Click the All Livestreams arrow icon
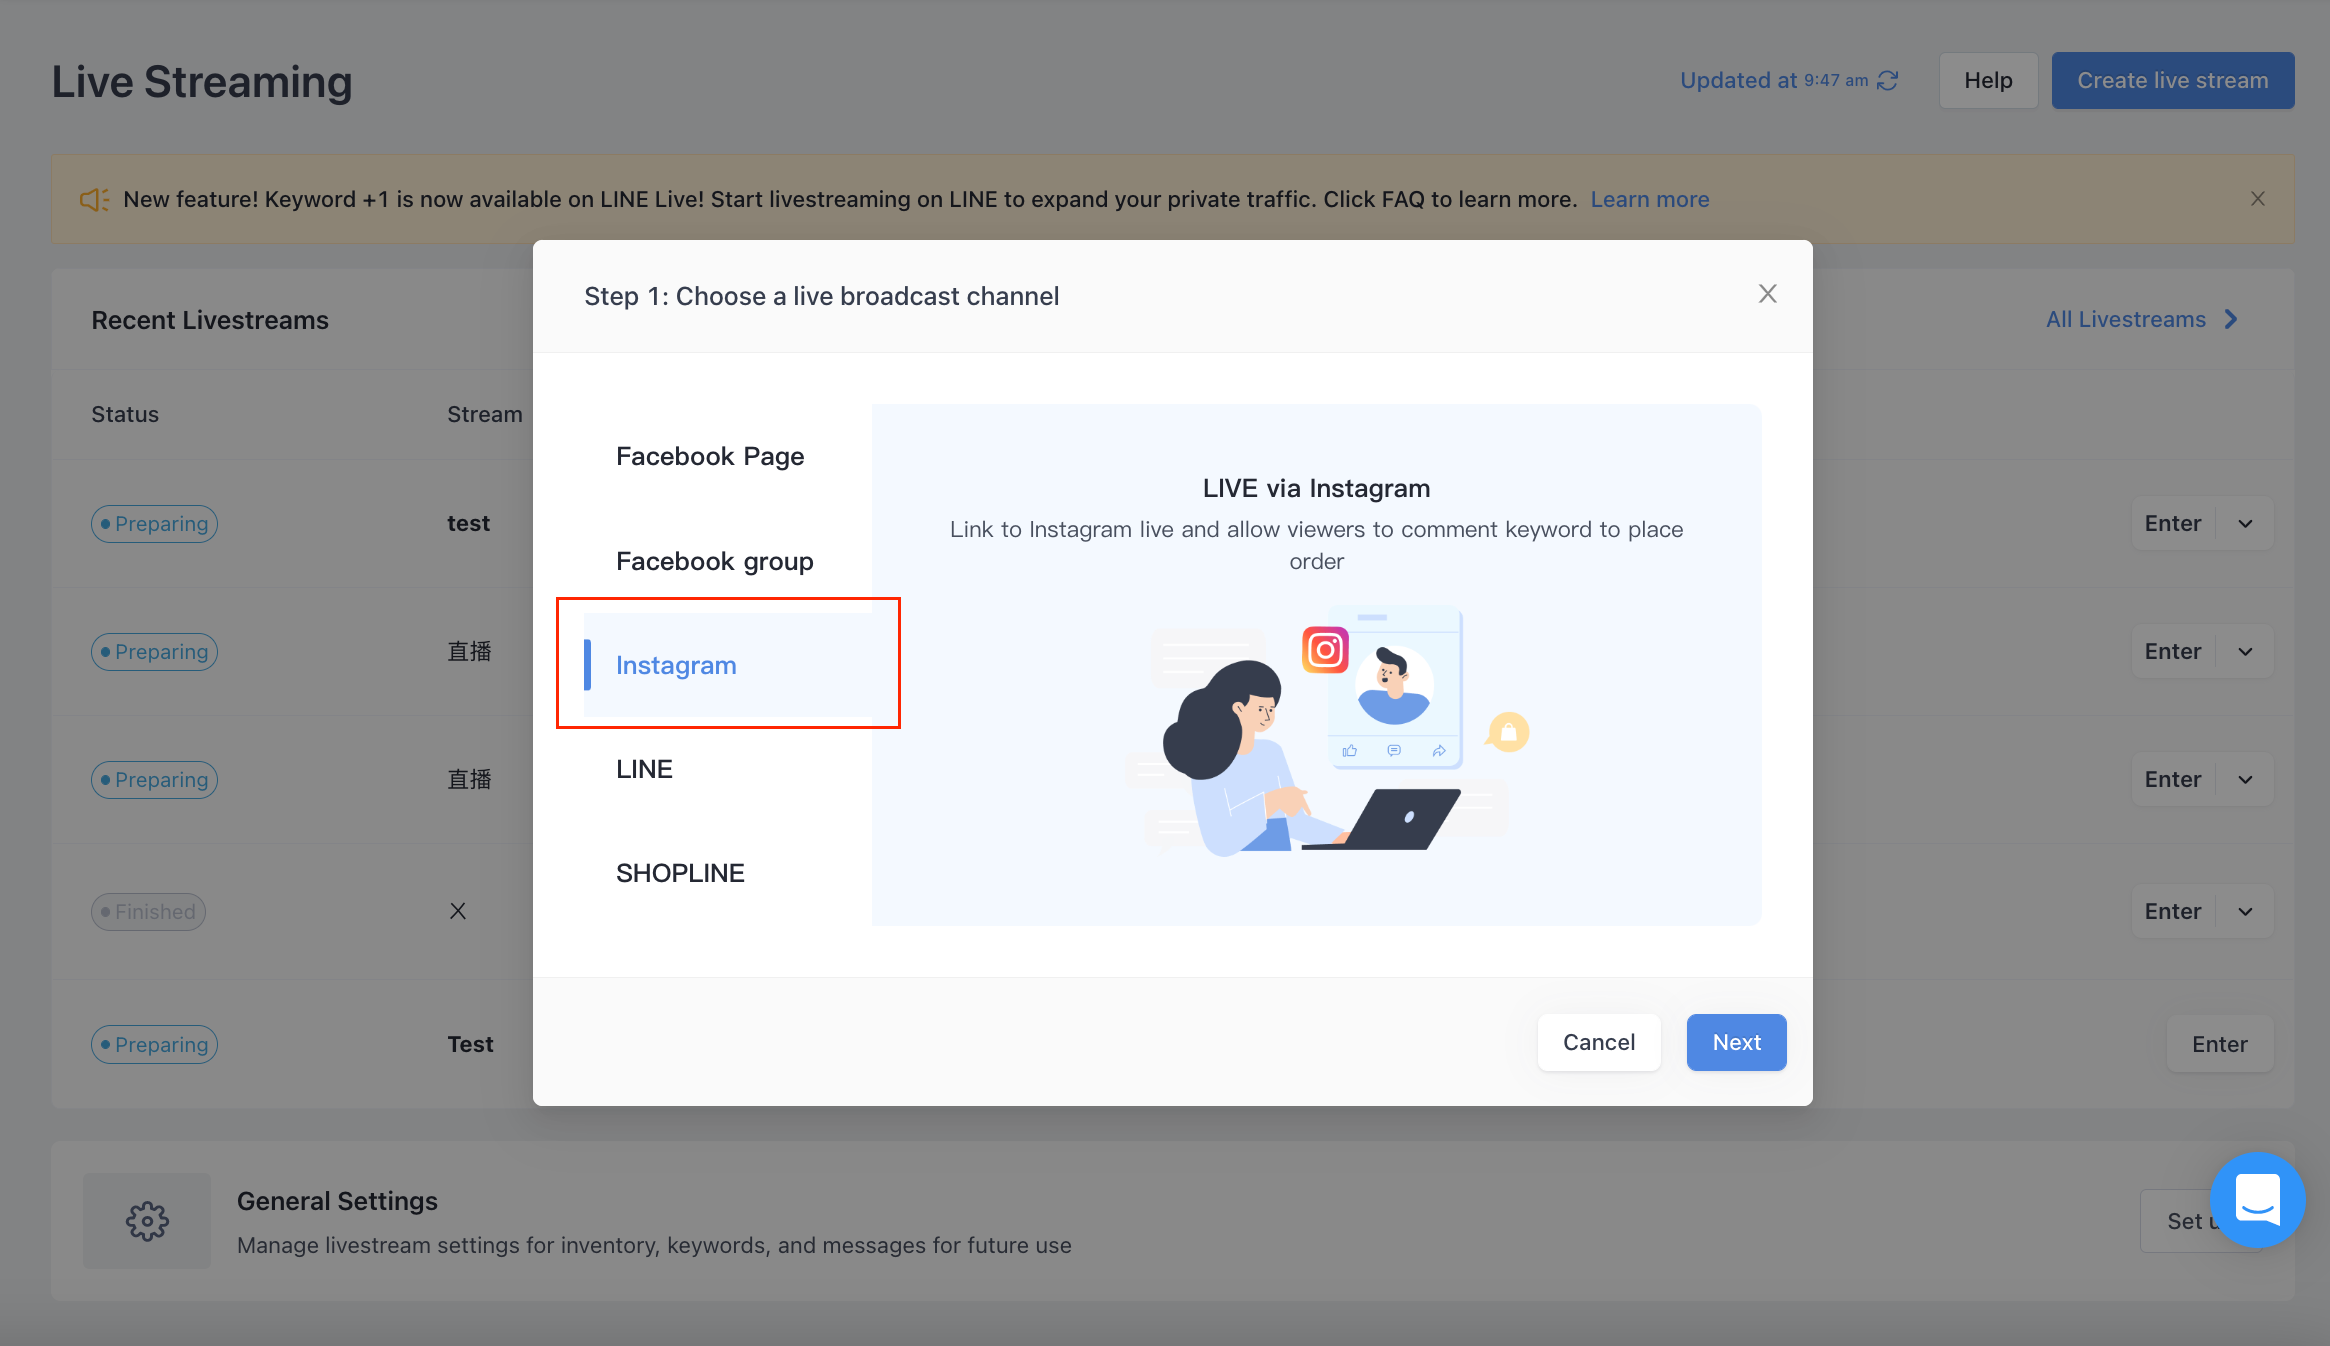This screenshot has width=2330, height=1346. tap(2231, 319)
